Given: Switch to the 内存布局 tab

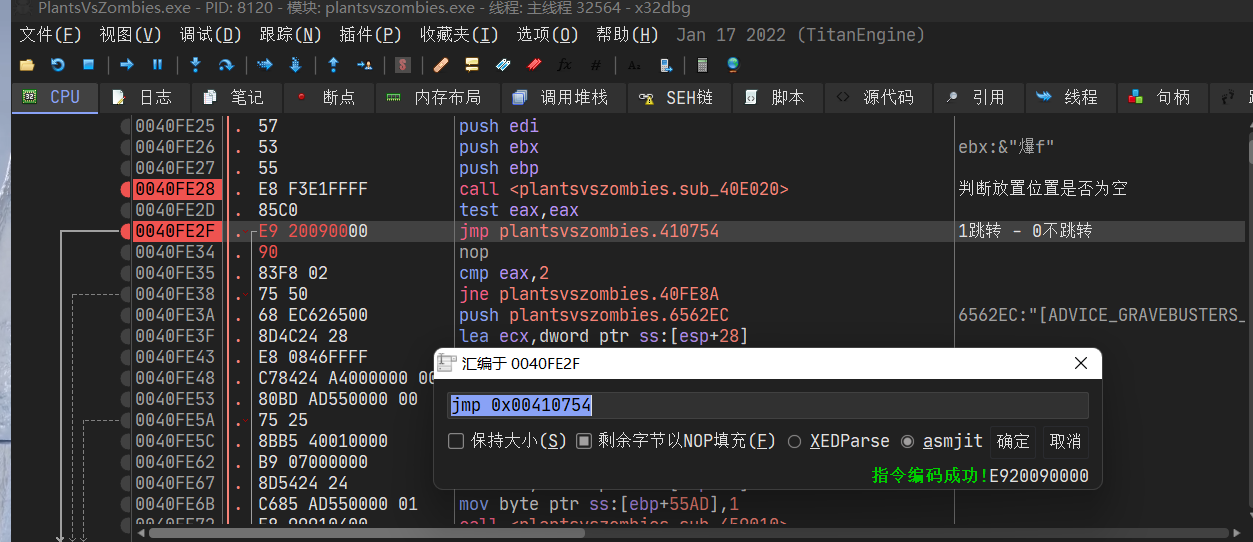Looking at the screenshot, I should click(434, 97).
